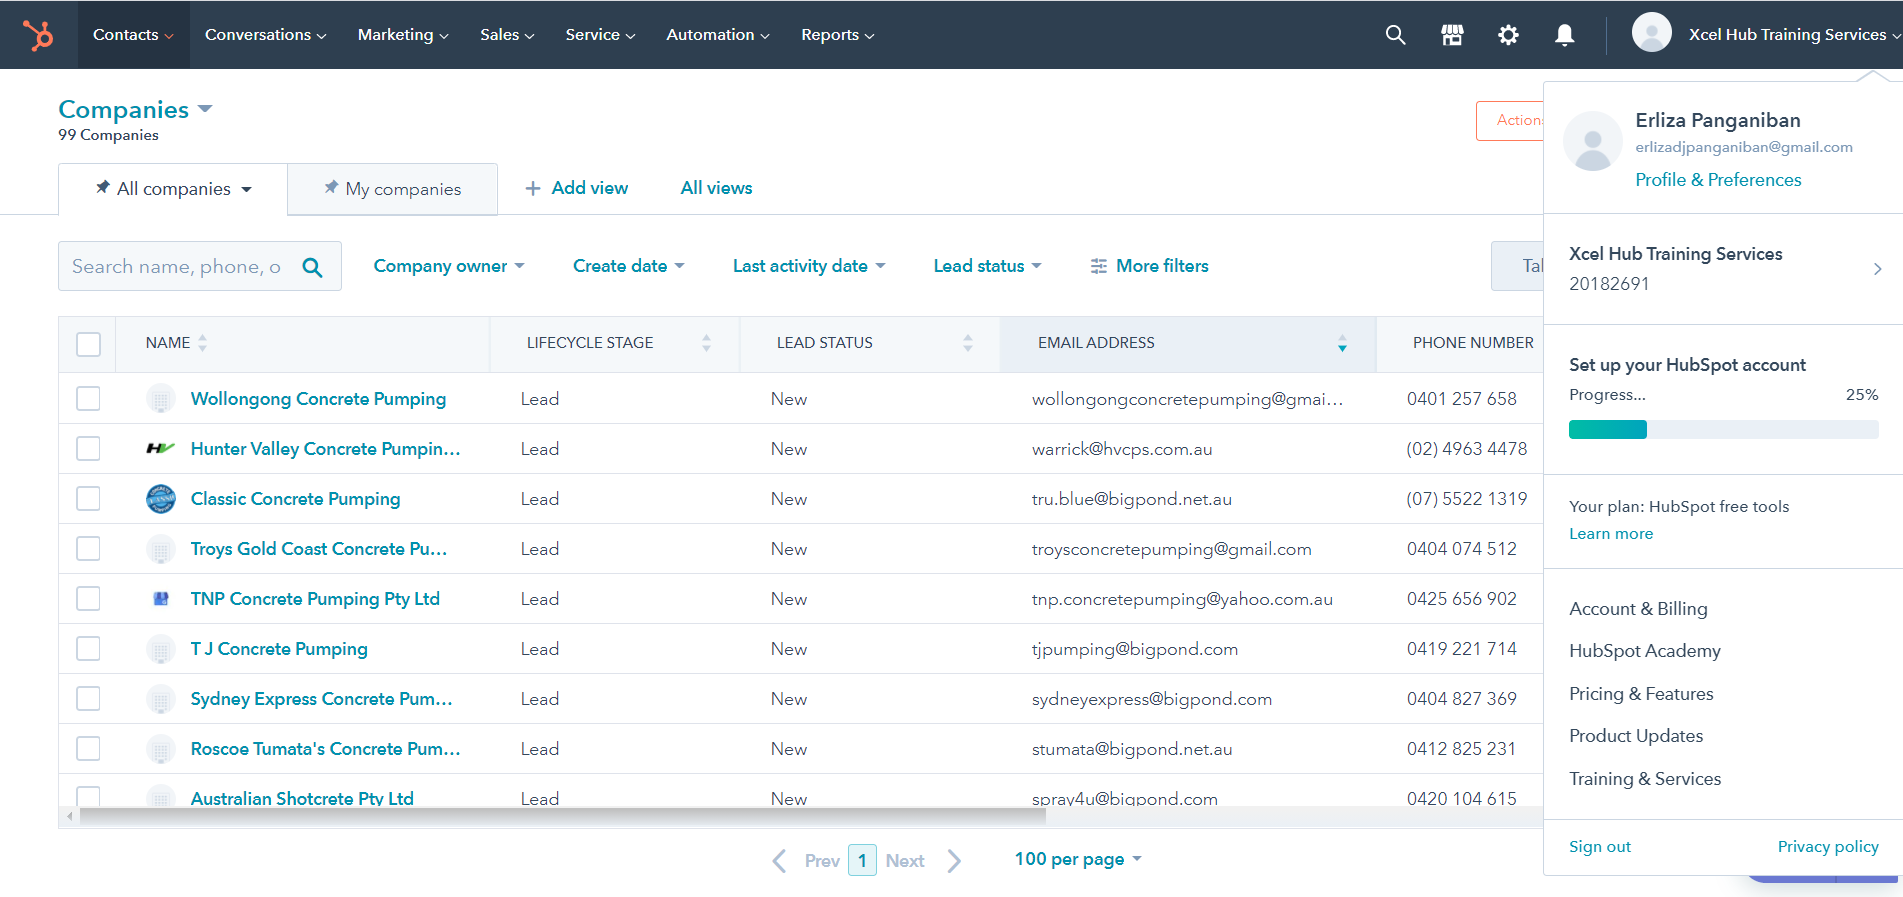Click T J Concrete Pumping placeholder icon
1903x897 pixels.
click(160, 648)
